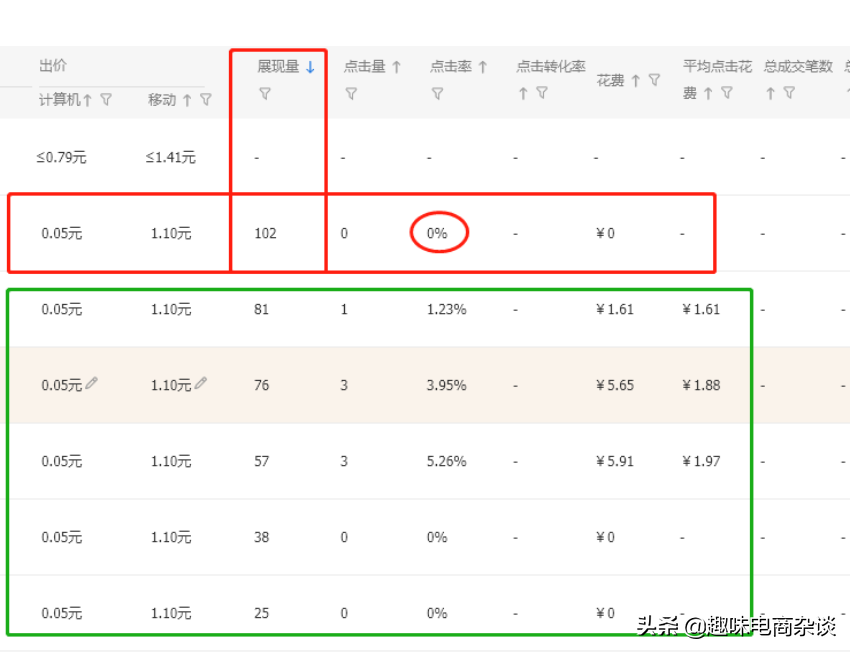Select impressions value 57
Image resolution: width=855 pixels, height=656 pixels.
(x=262, y=461)
